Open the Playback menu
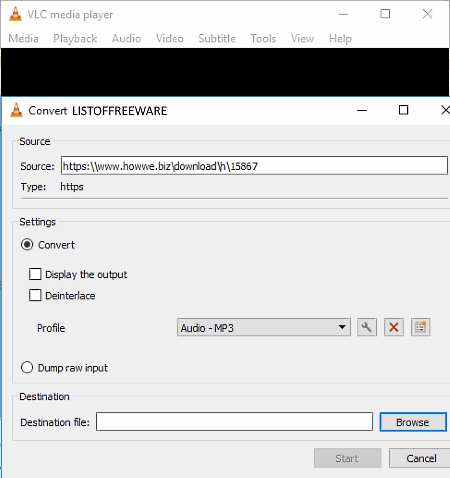This screenshot has width=450, height=478. pyautogui.click(x=75, y=38)
